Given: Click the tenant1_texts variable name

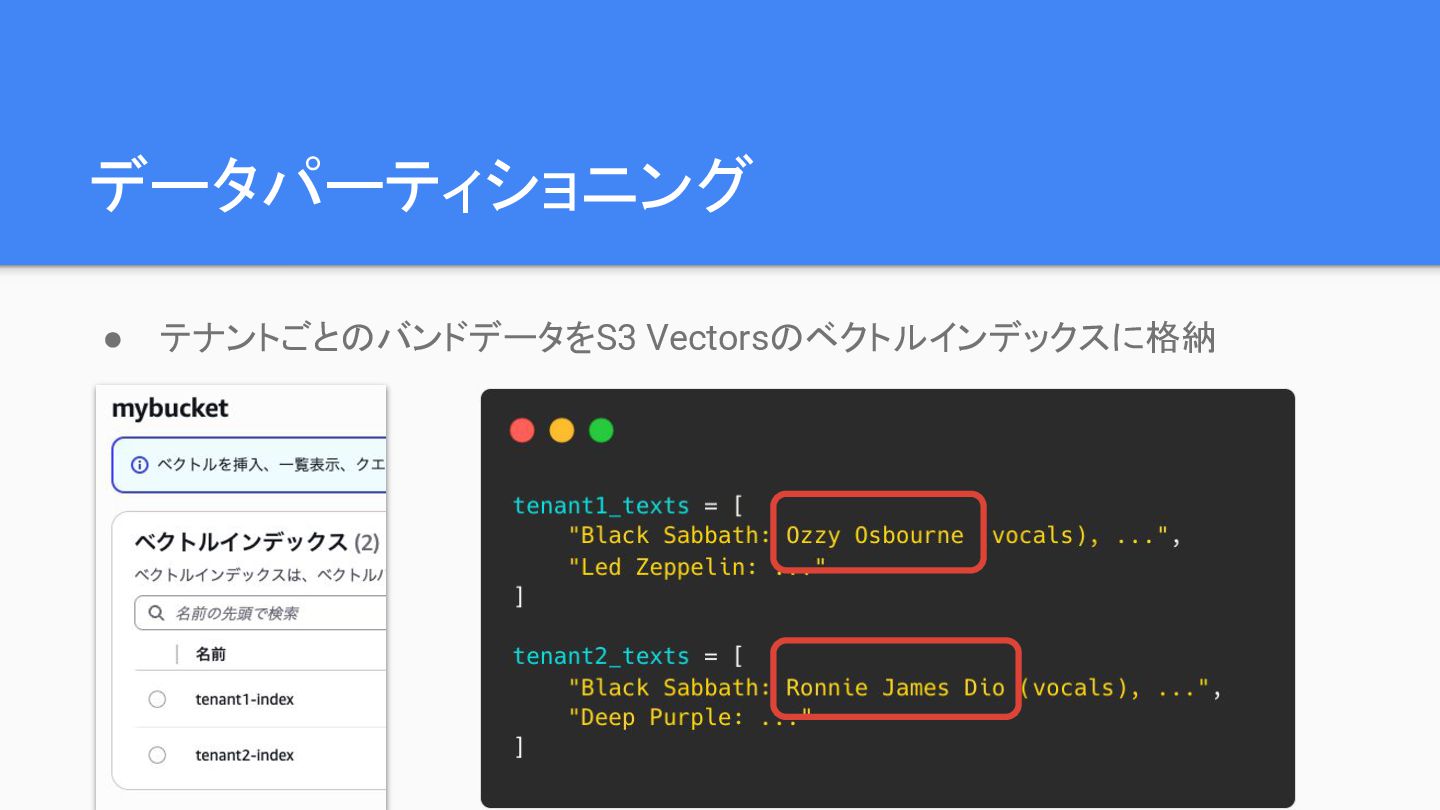Looking at the screenshot, I should 601,505.
